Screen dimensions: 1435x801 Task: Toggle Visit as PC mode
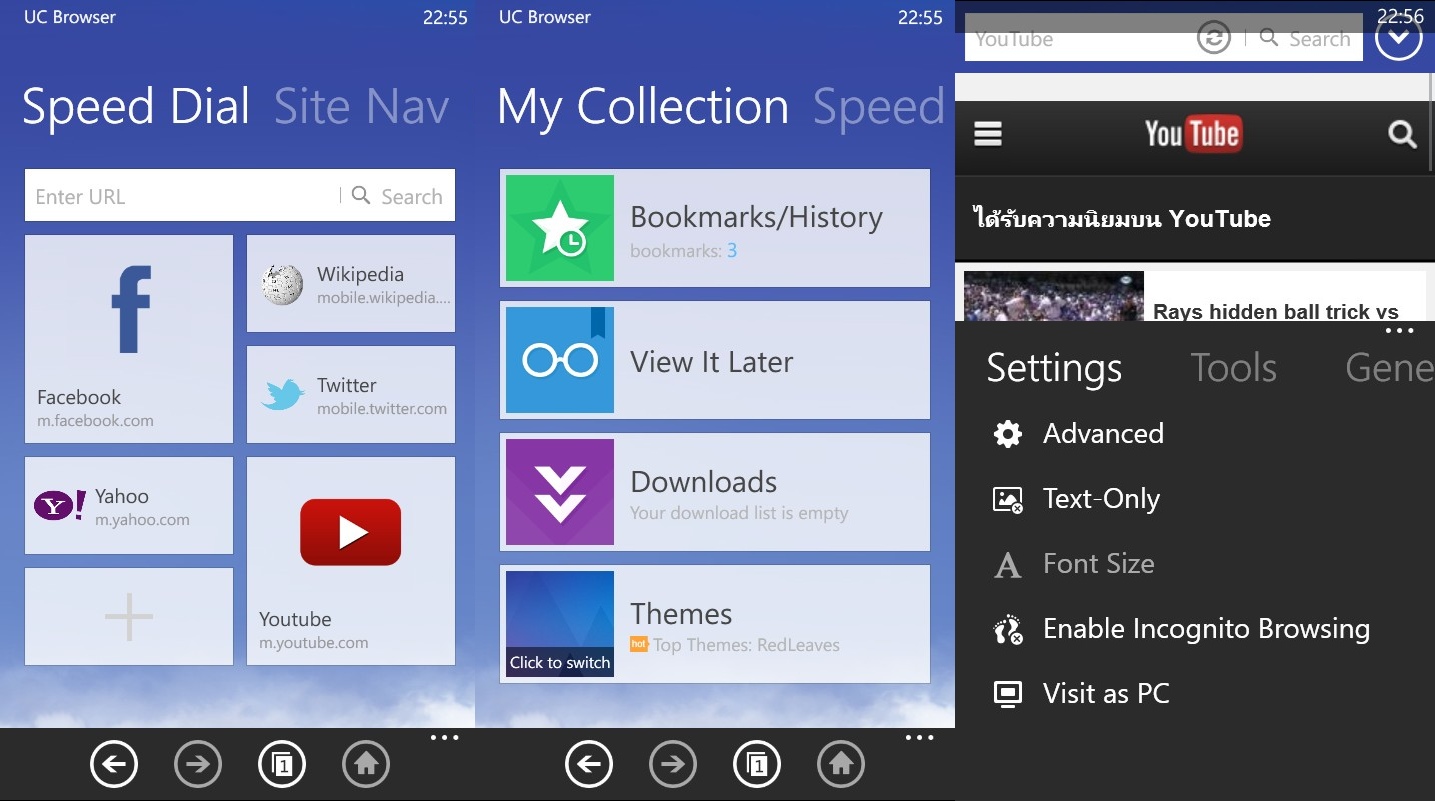[x=1081, y=693]
